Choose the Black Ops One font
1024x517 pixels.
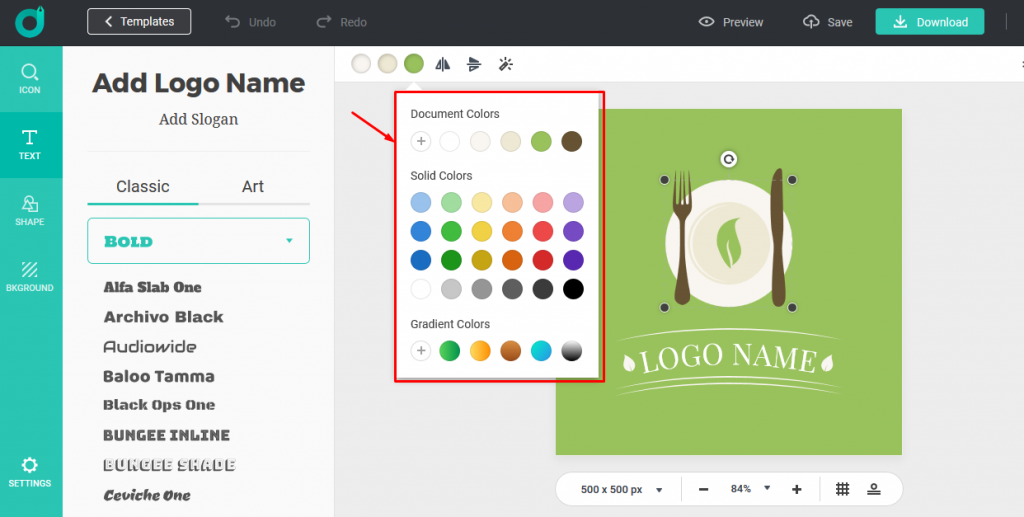pos(159,405)
